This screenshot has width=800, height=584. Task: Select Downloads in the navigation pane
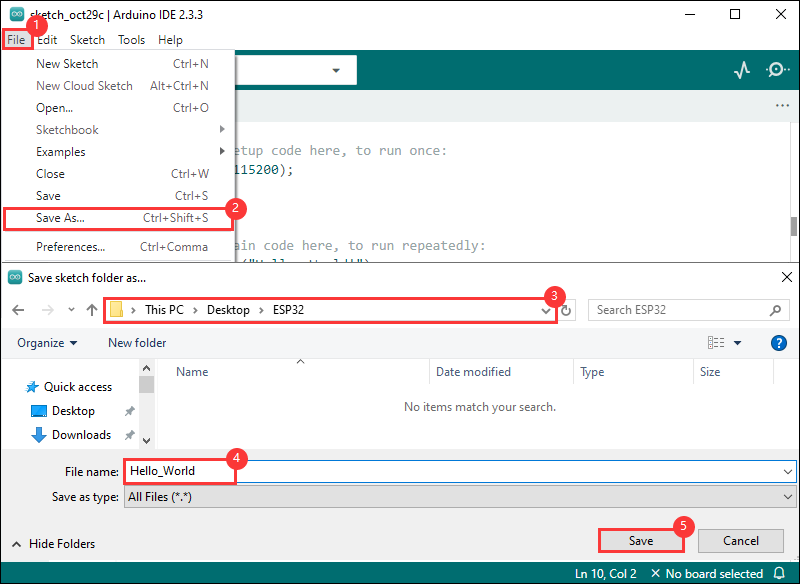tap(81, 435)
